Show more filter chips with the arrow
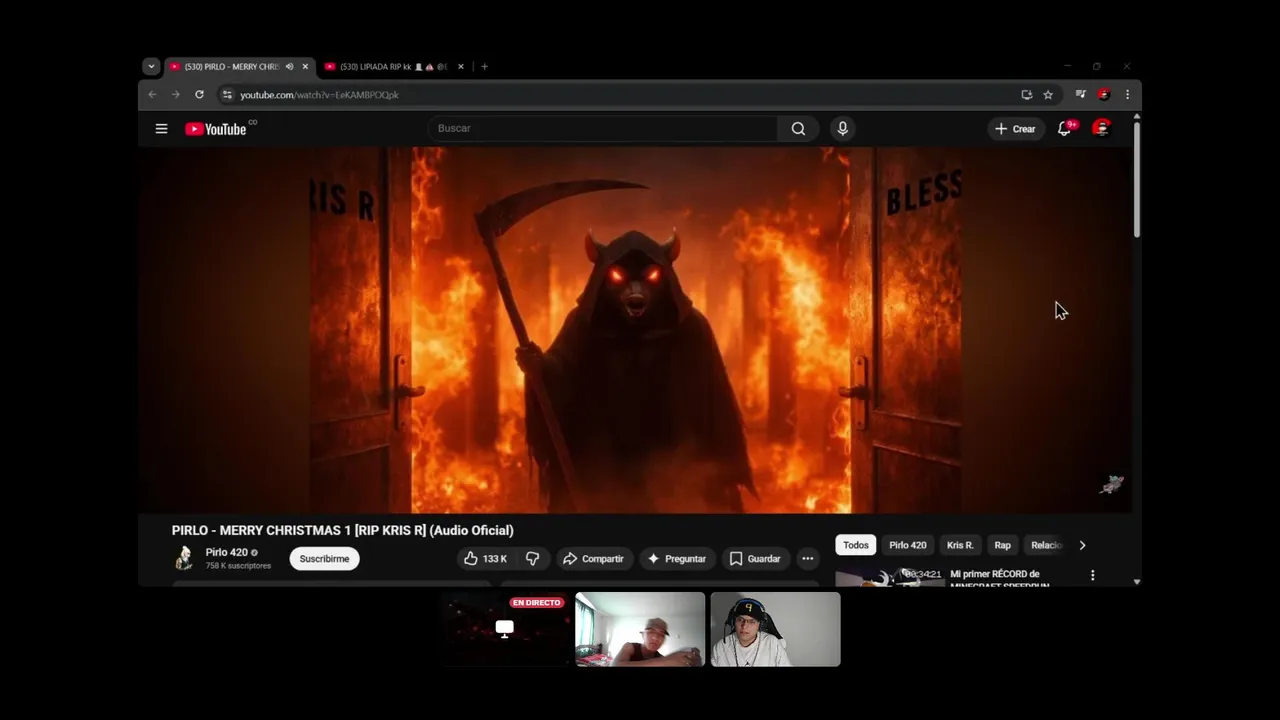Viewport: 1280px width, 720px height. click(x=1082, y=545)
